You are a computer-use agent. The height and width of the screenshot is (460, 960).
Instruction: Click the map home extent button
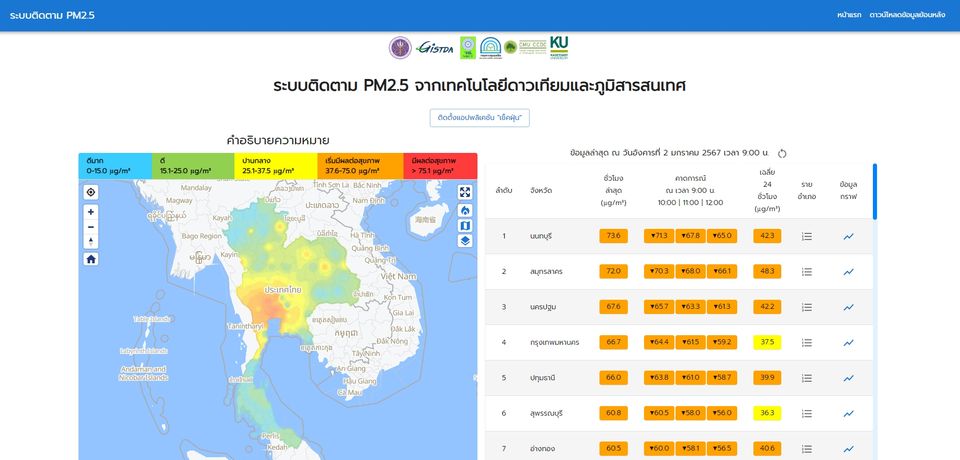(x=91, y=259)
